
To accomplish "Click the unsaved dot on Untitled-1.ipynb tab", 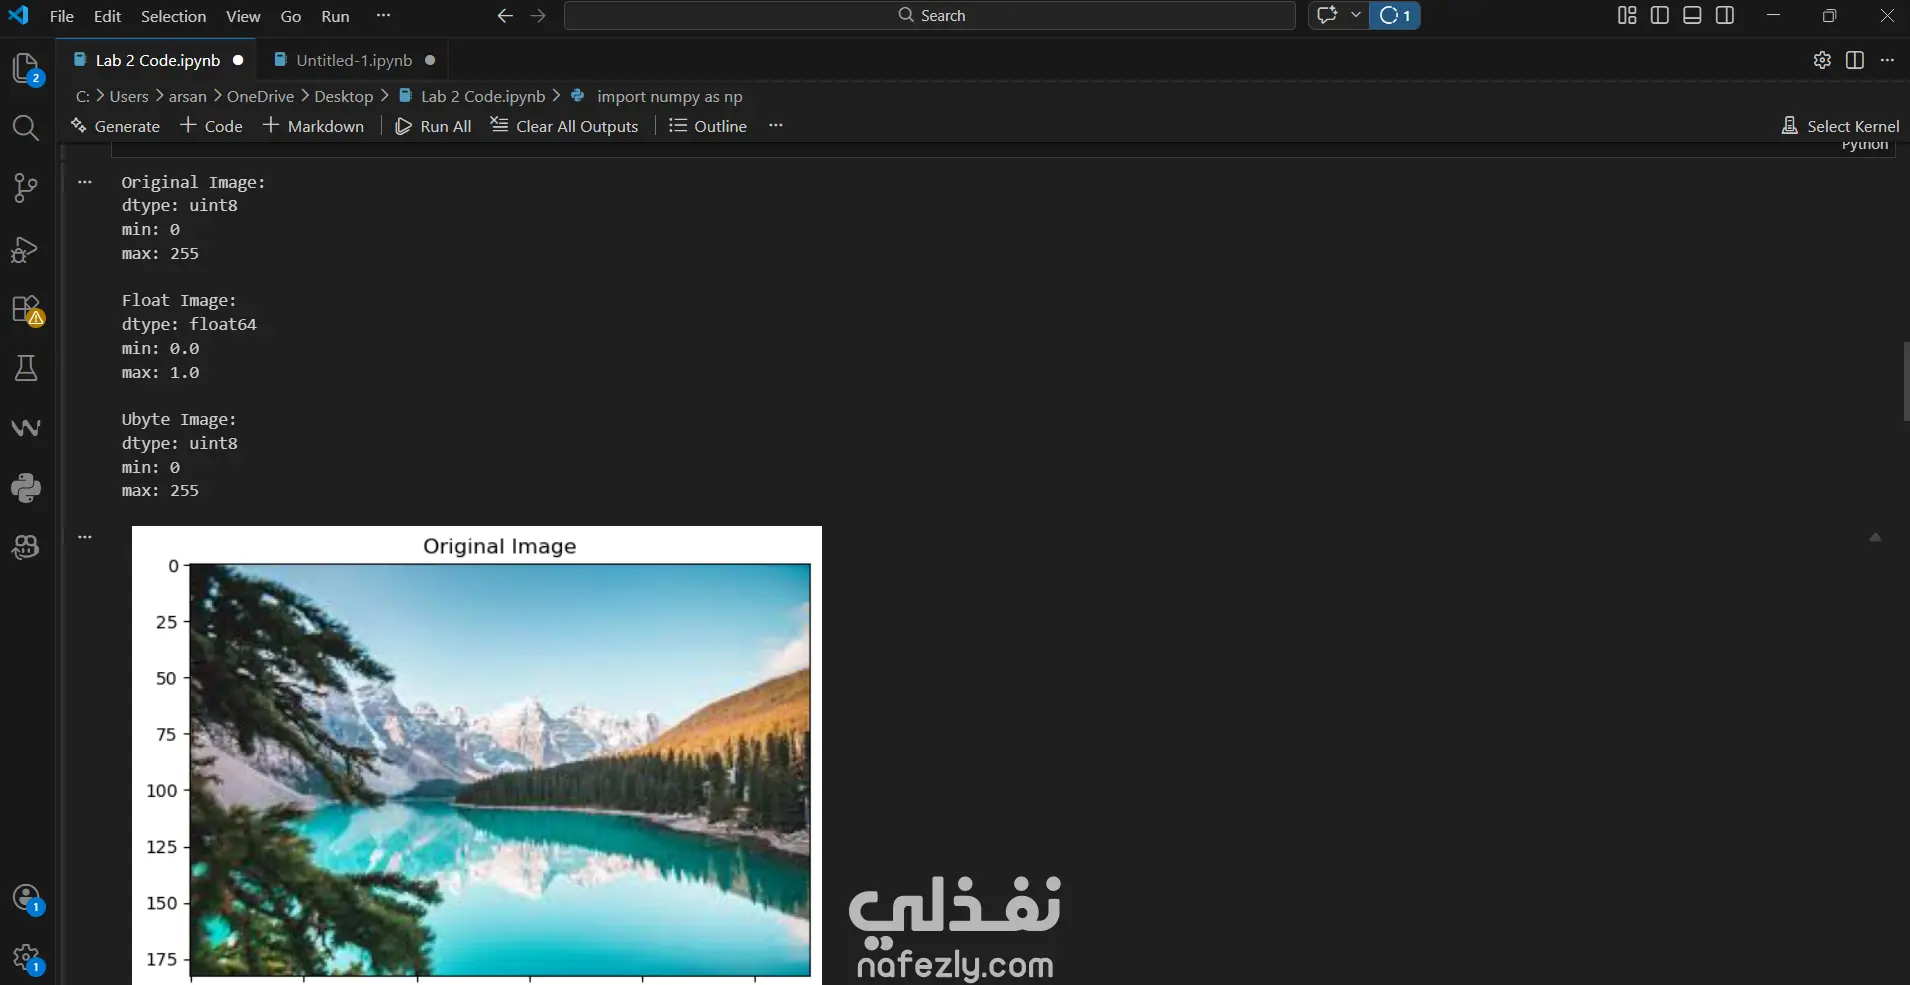I will click(430, 60).
